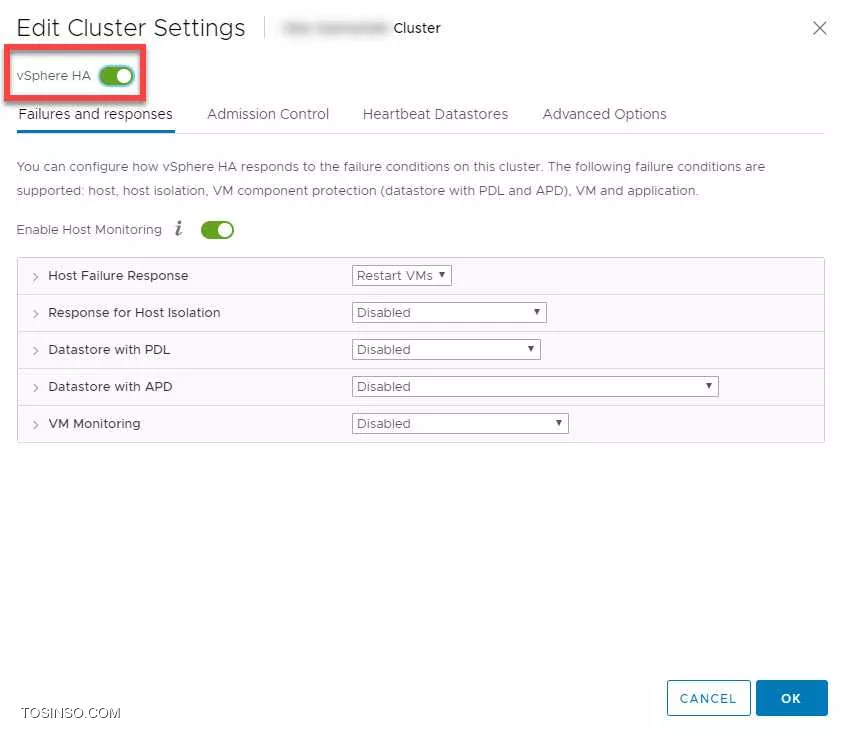
Task: Open the Datastore with APD dropdown
Action: coord(535,387)
